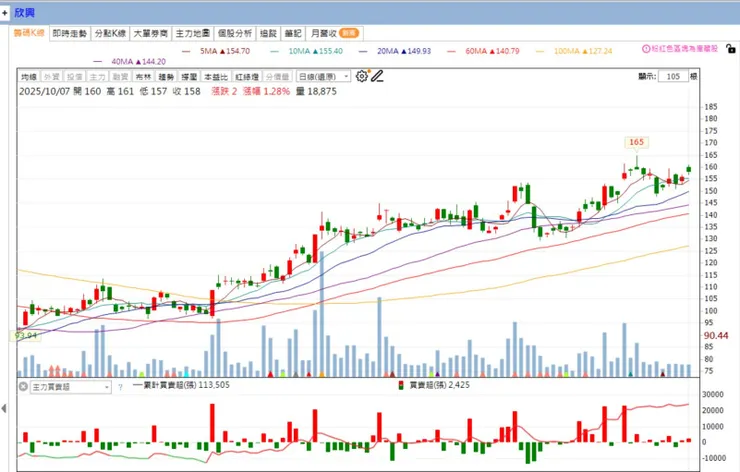Select the pencil drawing tool icon
The image size is (740, 472).
click(x=377, y=76)
